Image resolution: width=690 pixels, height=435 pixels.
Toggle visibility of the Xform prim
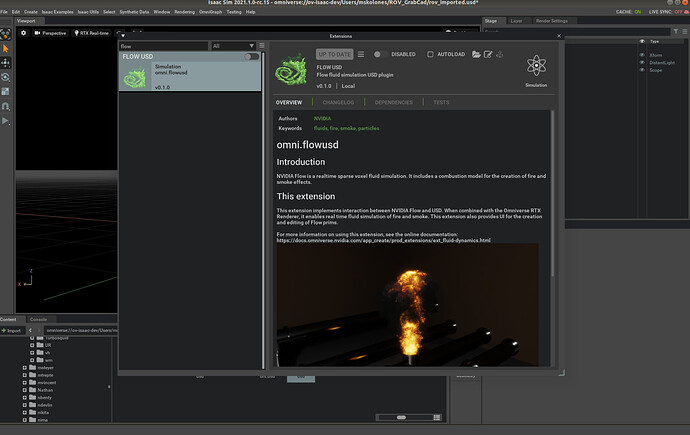click(642, 55)
